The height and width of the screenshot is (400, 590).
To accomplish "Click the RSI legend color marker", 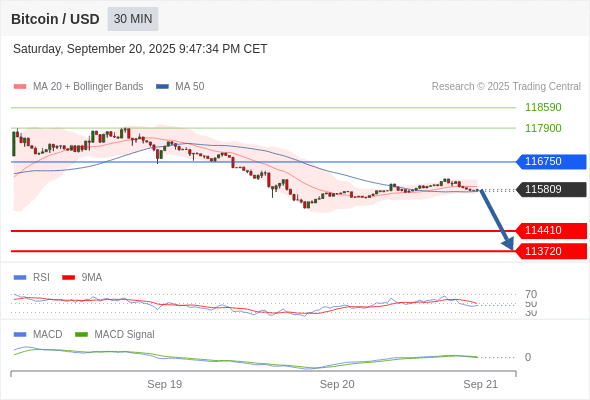I will pyautogui.click(x=20, y=278).
